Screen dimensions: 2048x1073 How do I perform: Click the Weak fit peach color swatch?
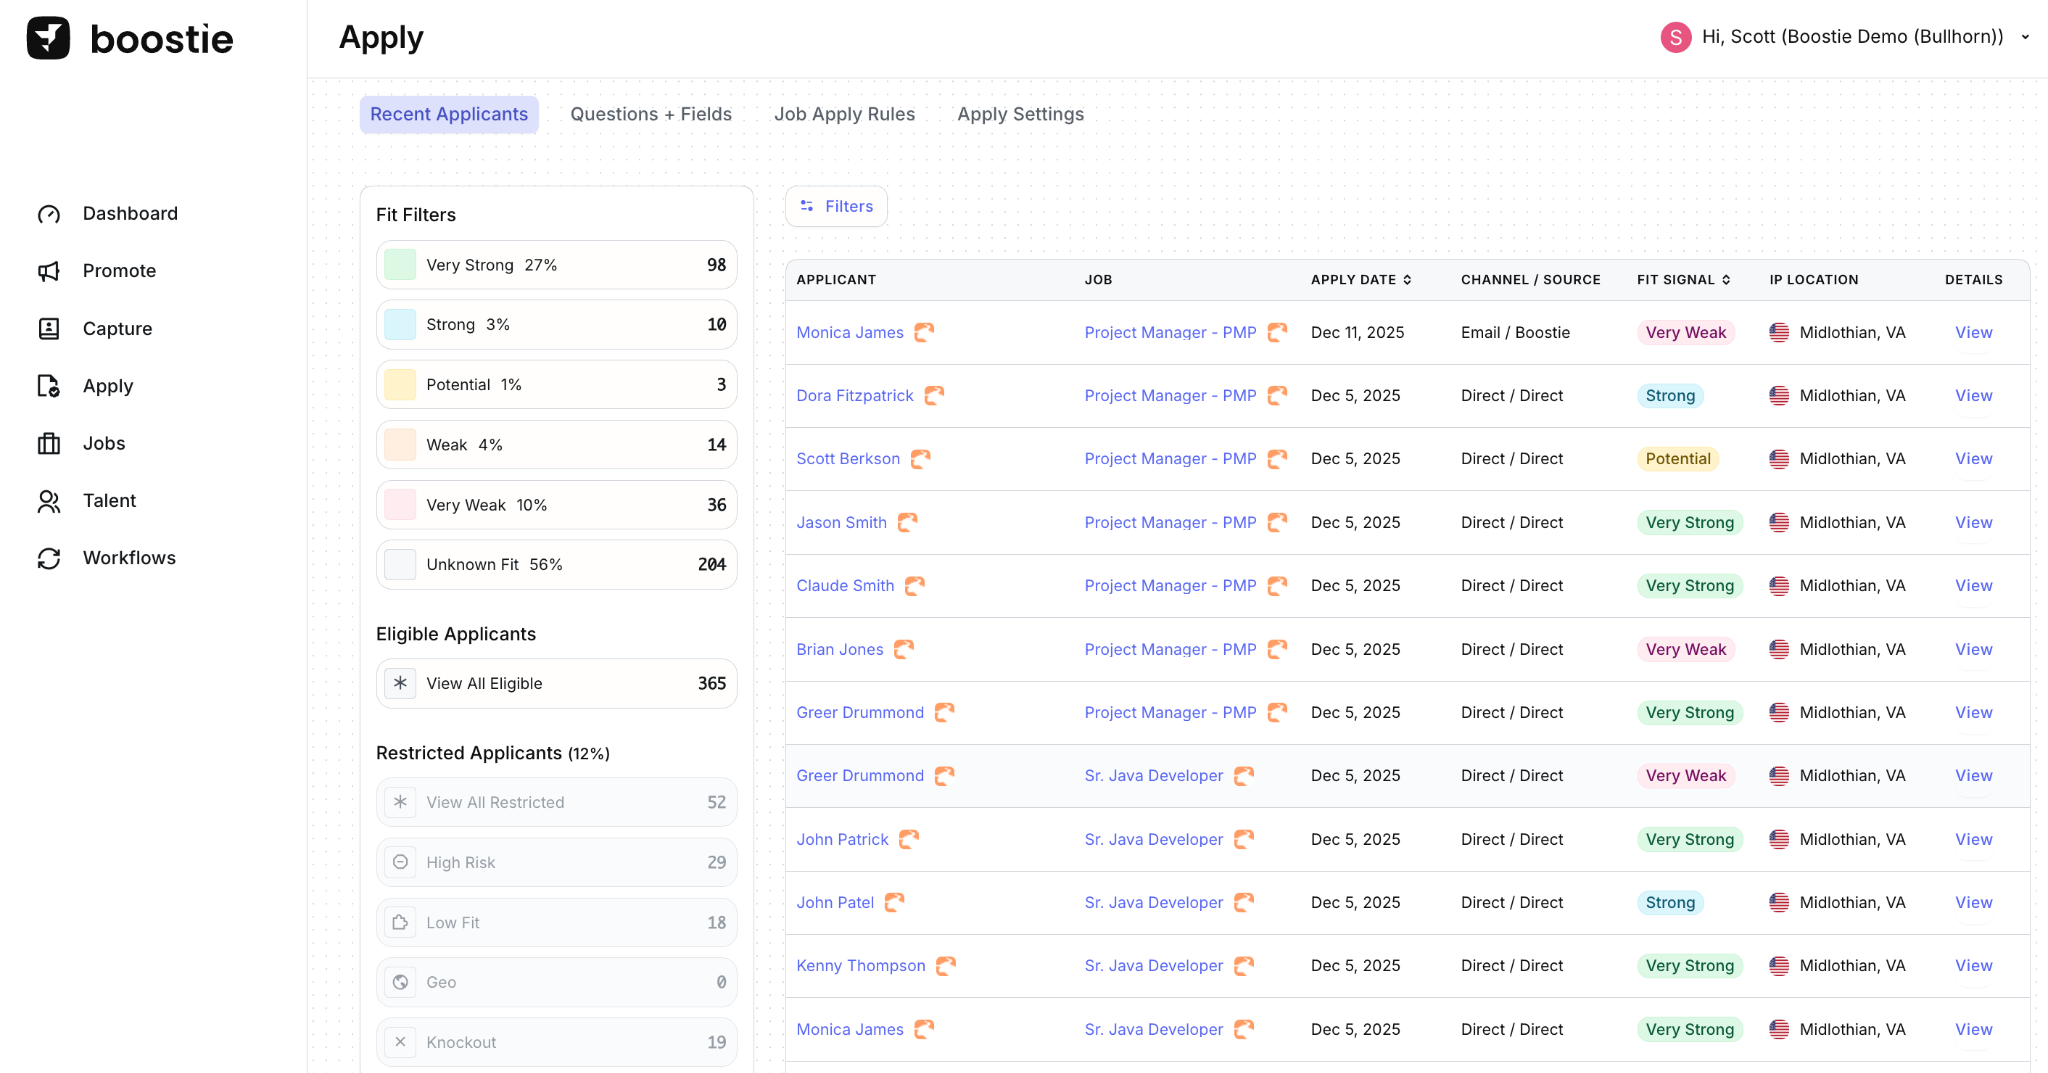click(400, 445)
